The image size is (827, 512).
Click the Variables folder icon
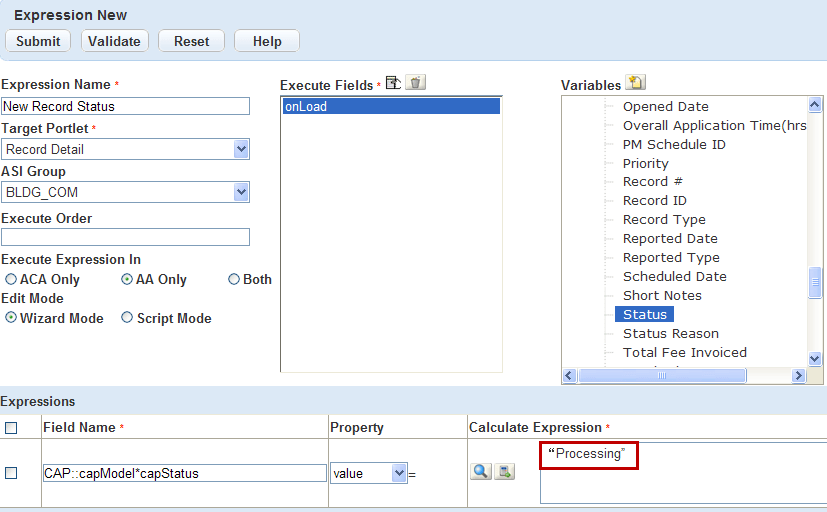(x=635, y=83)
